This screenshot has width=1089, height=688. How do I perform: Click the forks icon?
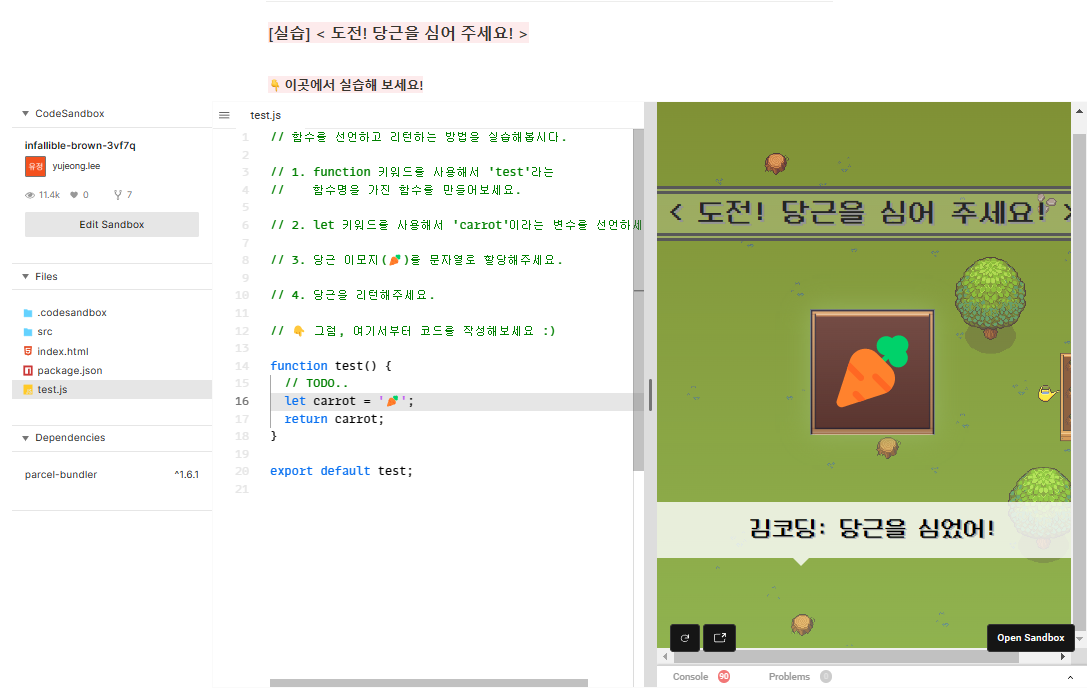118,195
